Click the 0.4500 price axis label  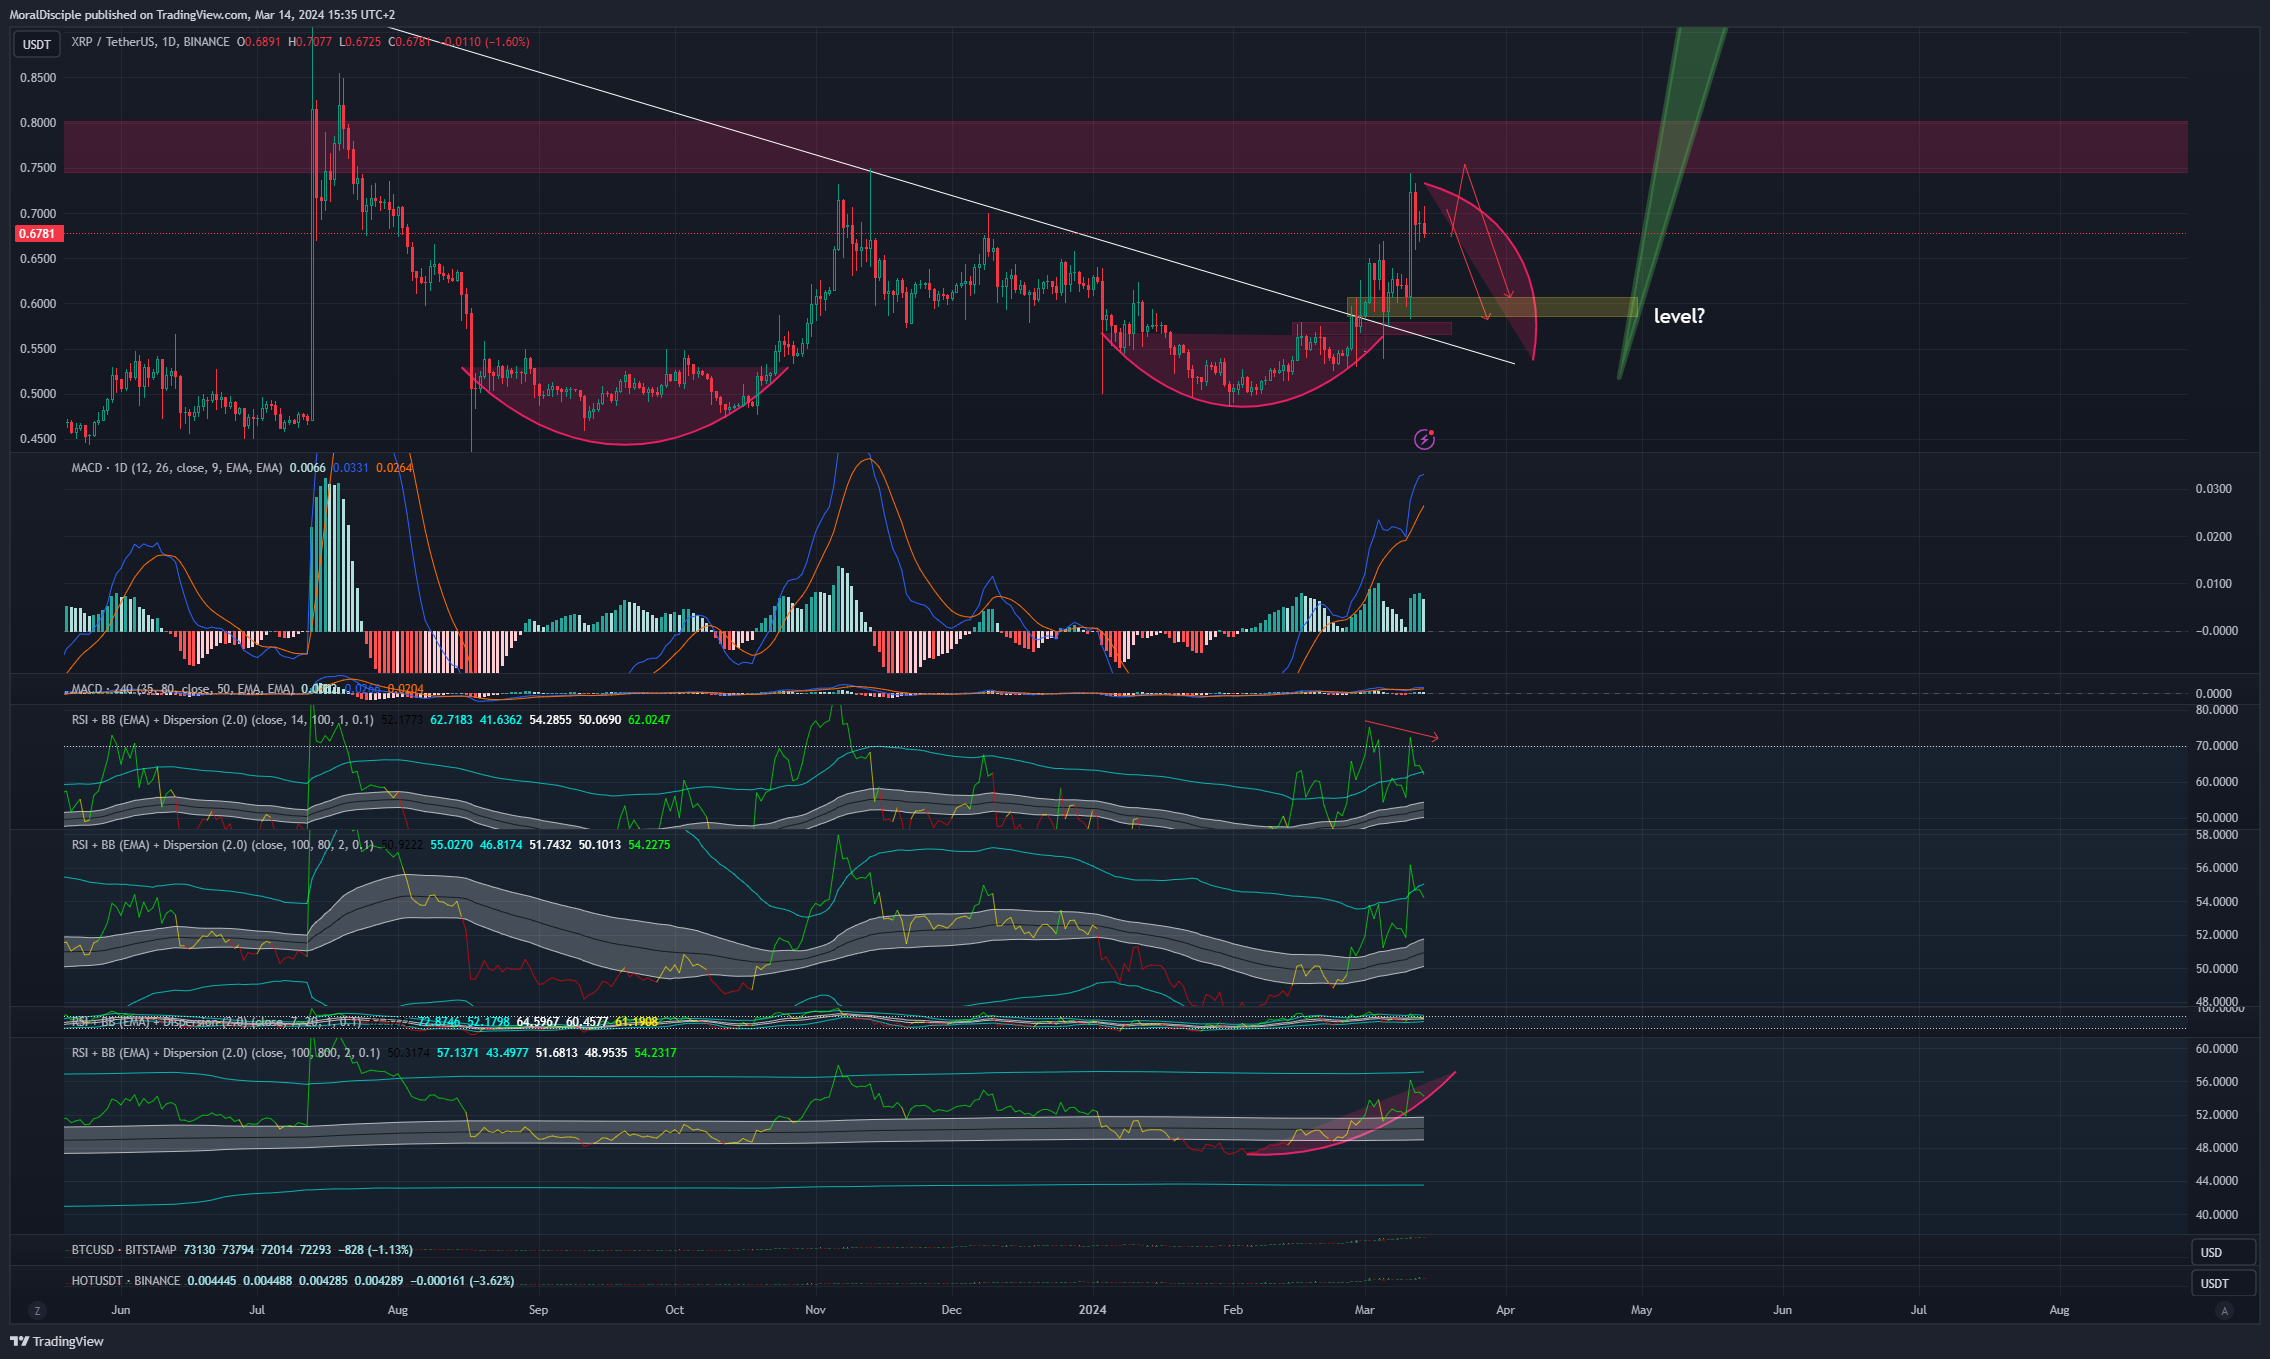(38, 439)
